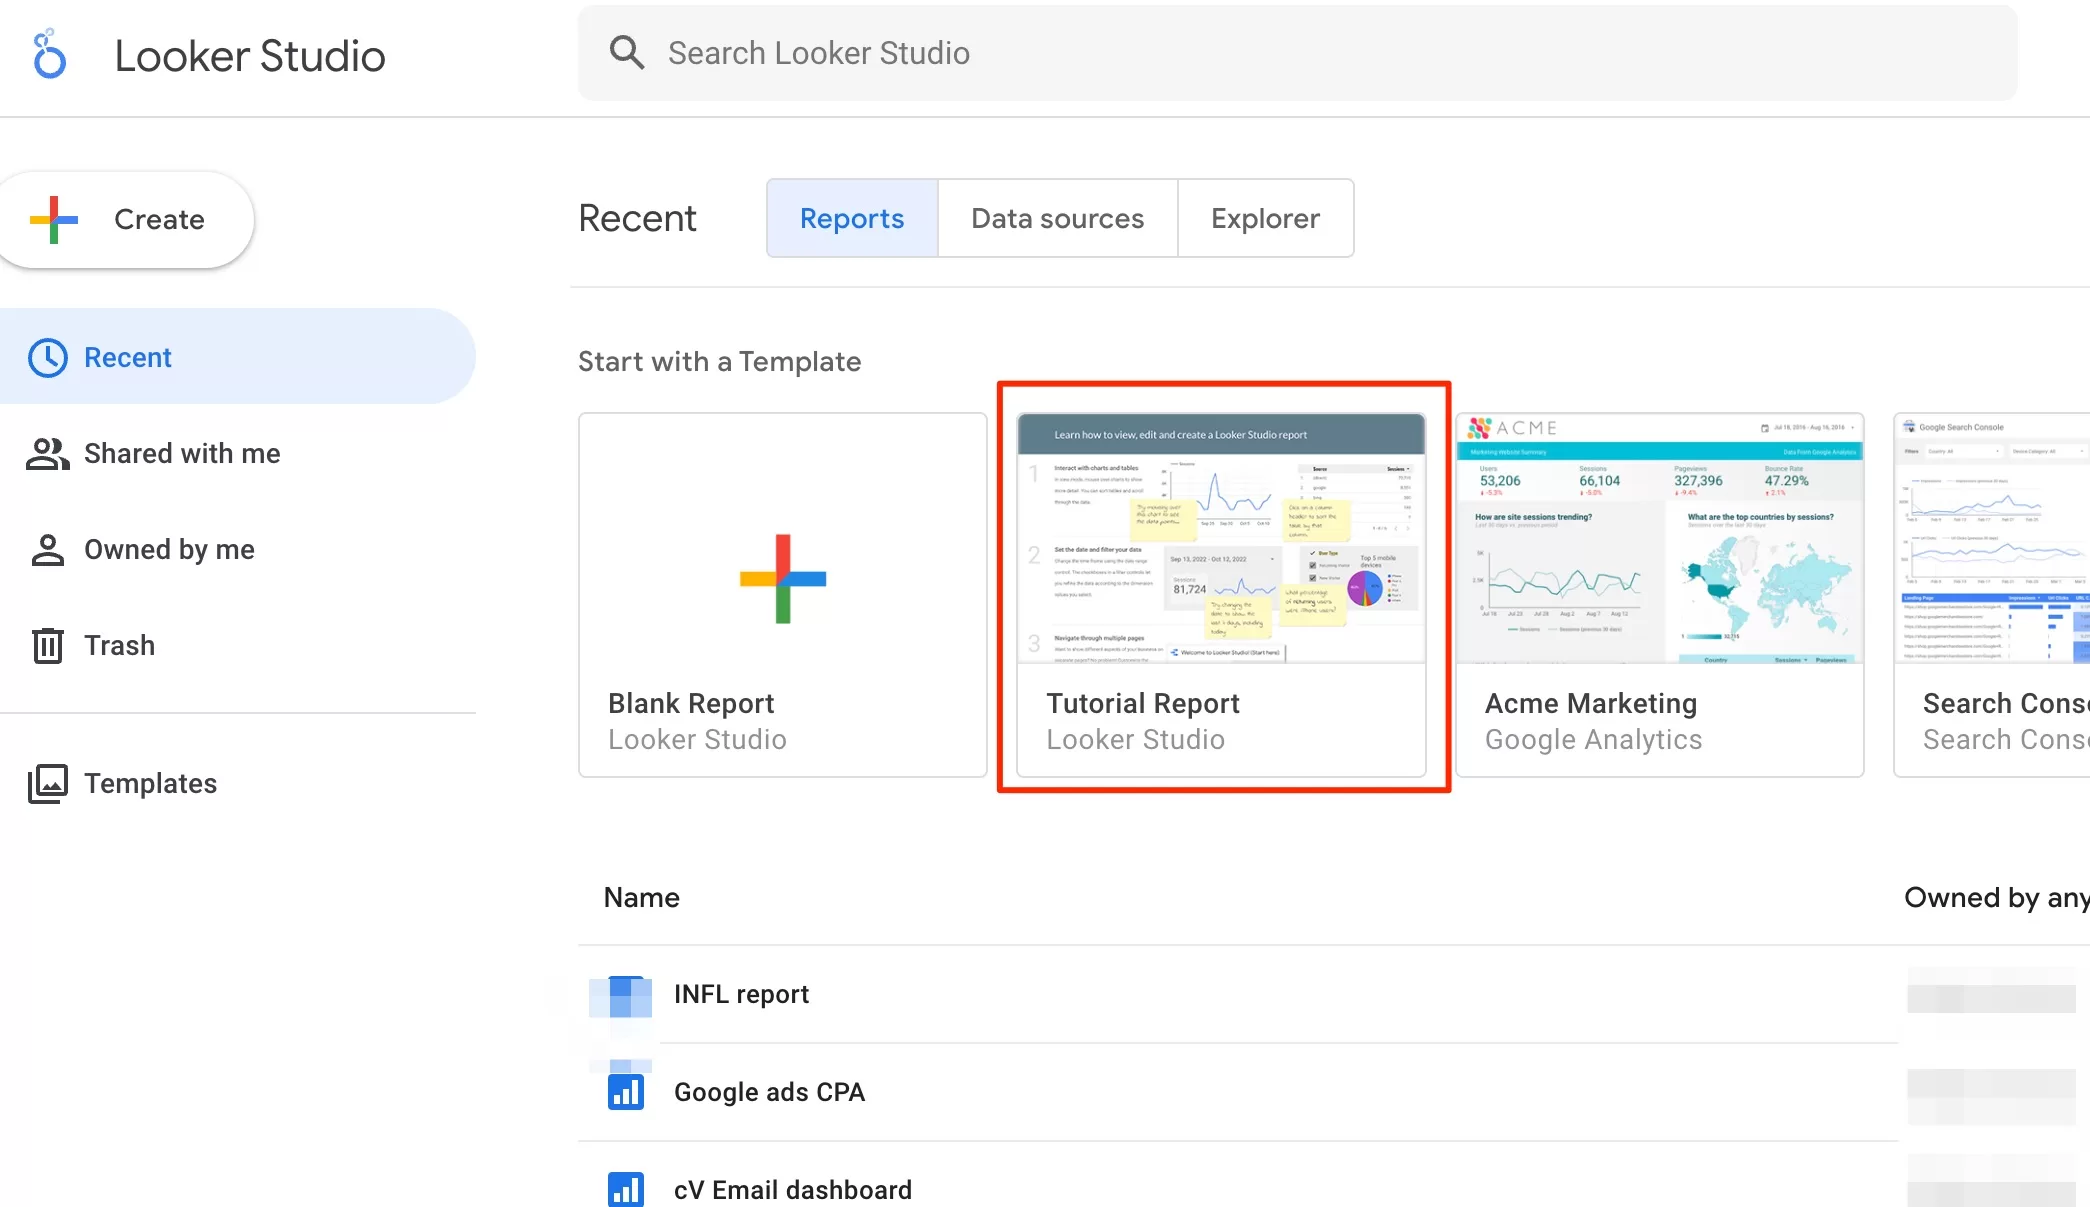
Task: Select Recent in the sidebar
Action: (x=237, y=357)
